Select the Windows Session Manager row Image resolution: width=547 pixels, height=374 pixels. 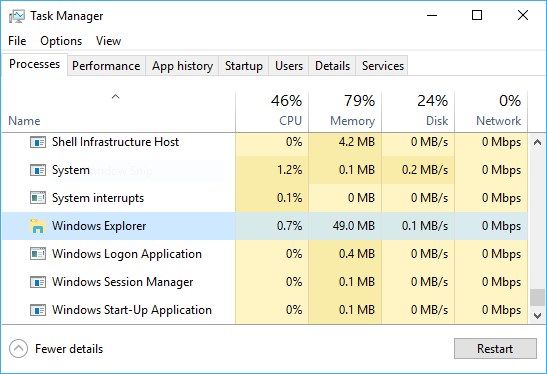(x=265, y=282)
